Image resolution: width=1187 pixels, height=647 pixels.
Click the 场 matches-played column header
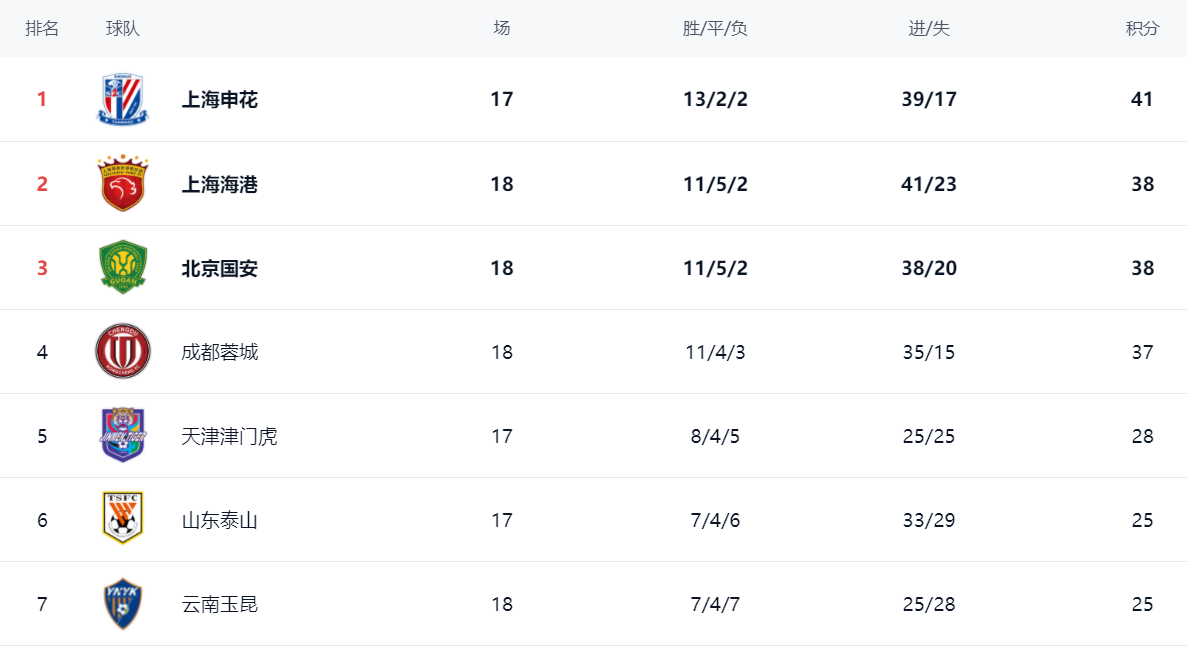[502, 29]
